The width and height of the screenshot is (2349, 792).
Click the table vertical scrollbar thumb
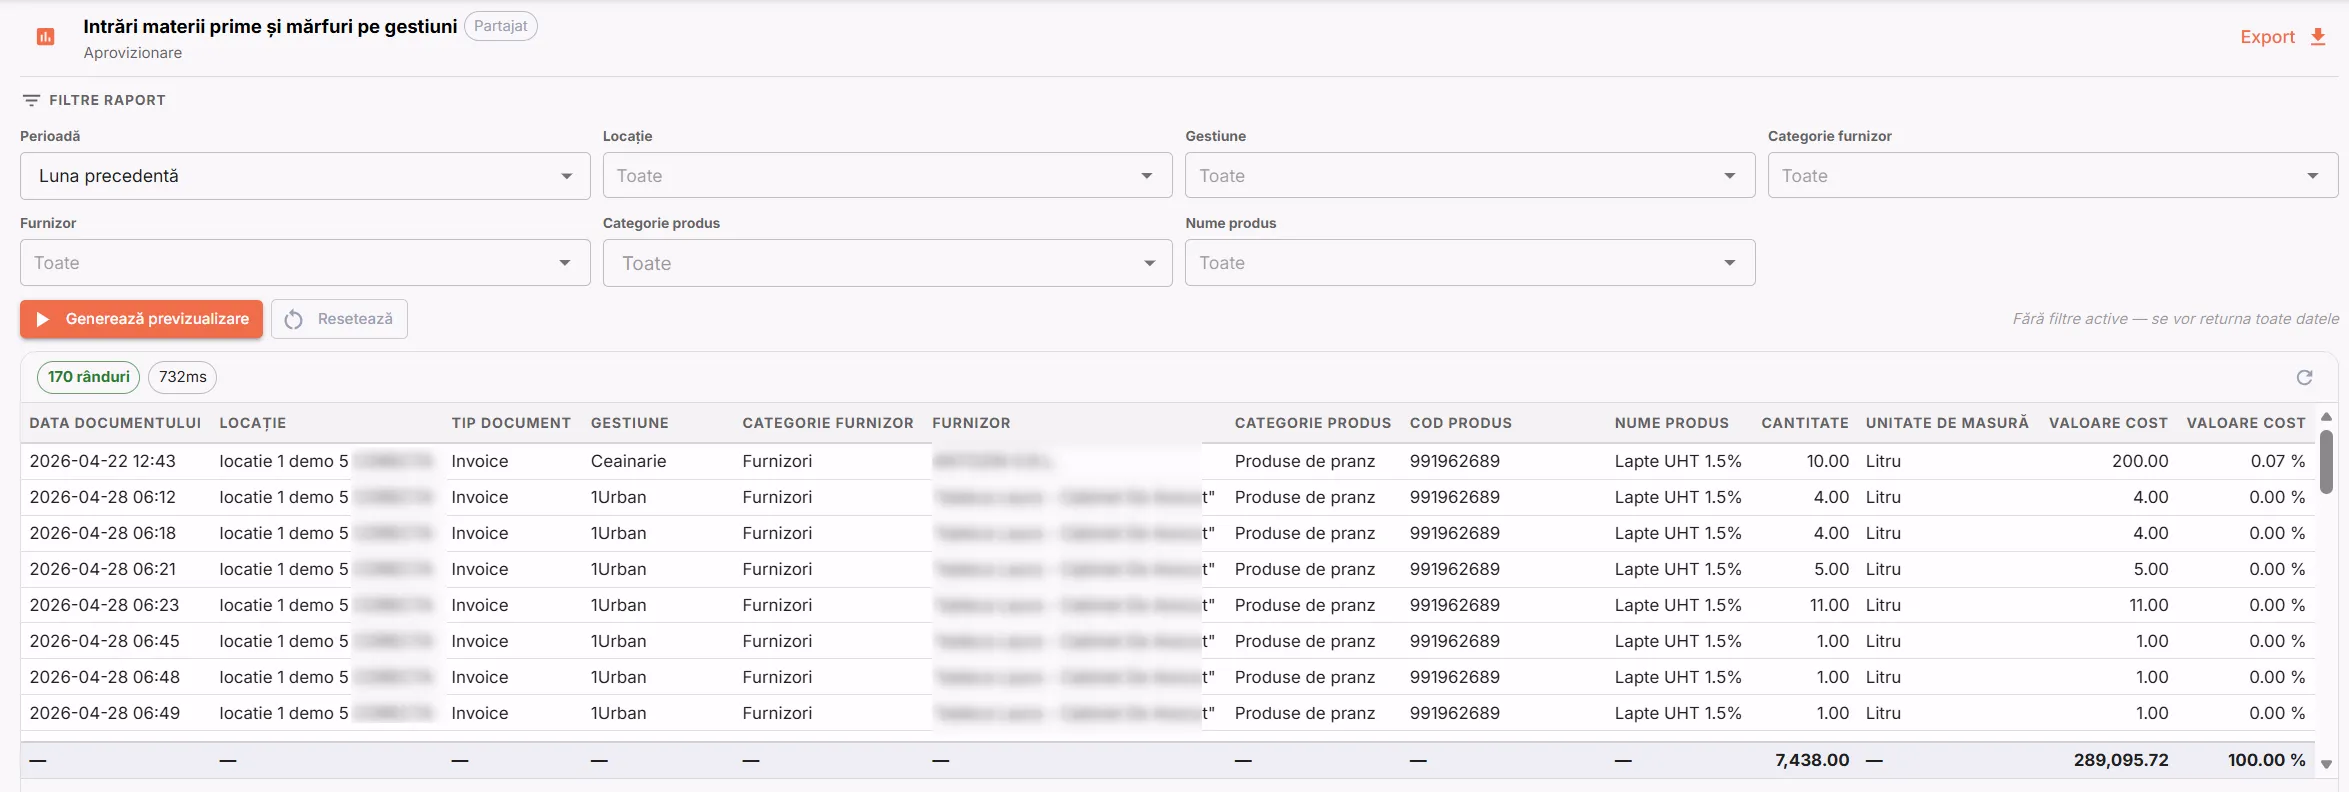click(x=2326, y=461)
